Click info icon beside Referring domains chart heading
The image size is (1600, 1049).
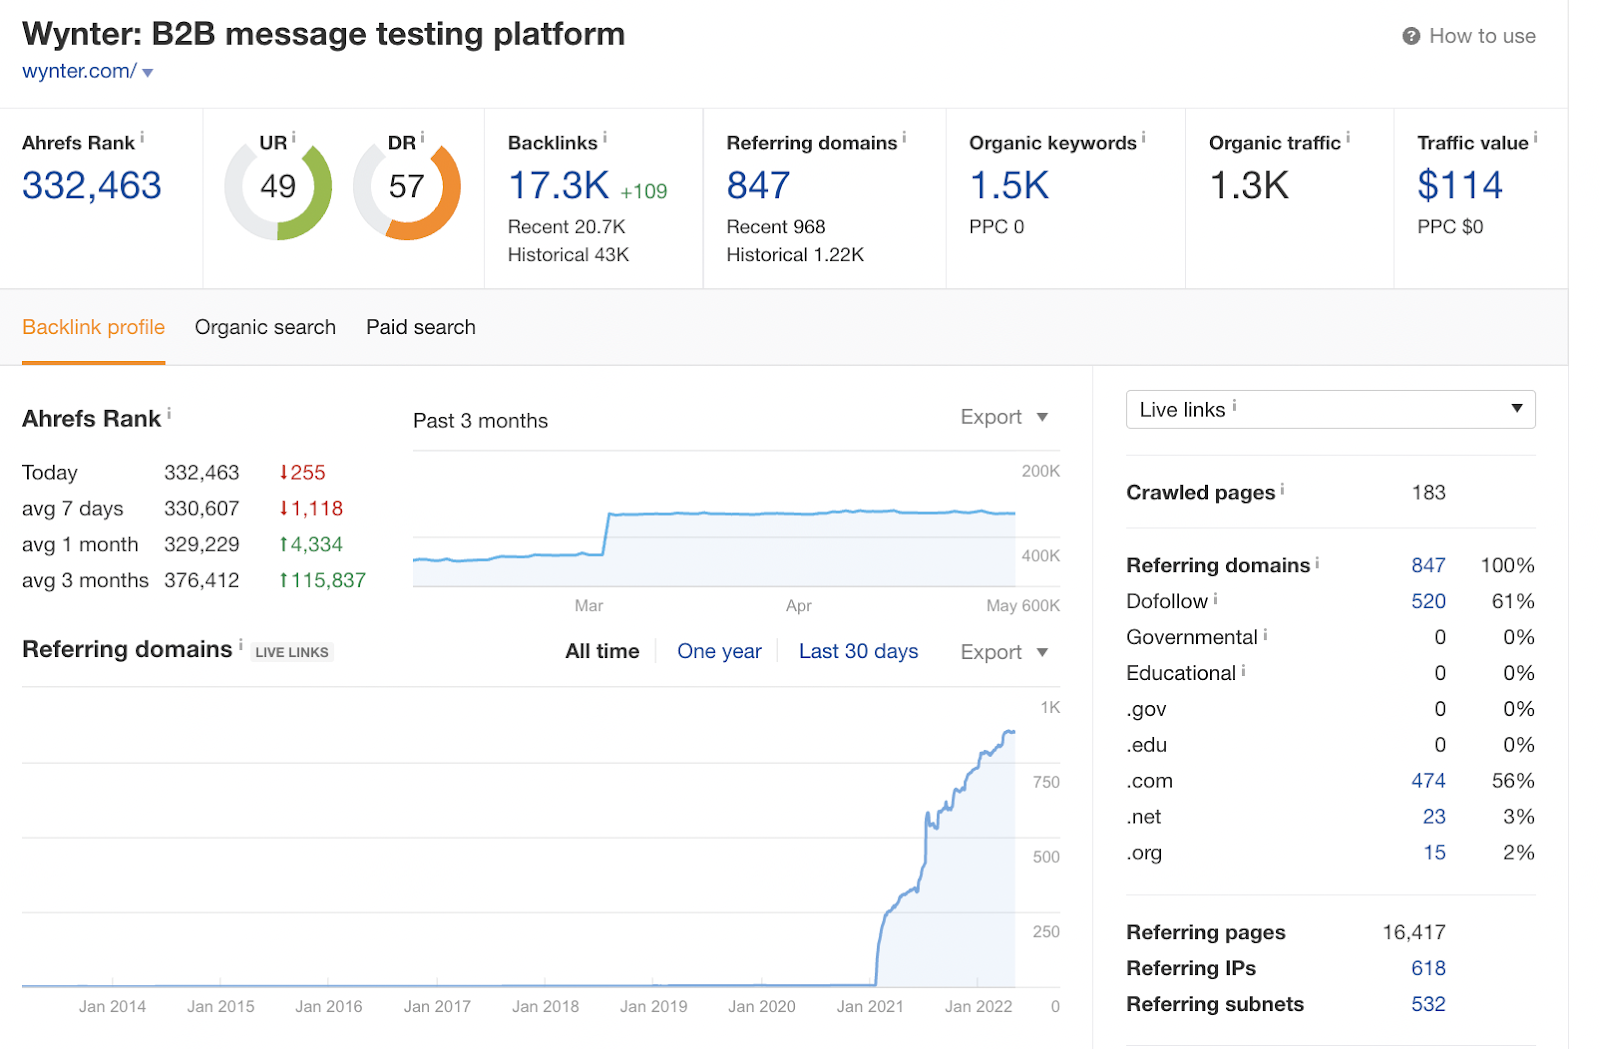point(240,644)
